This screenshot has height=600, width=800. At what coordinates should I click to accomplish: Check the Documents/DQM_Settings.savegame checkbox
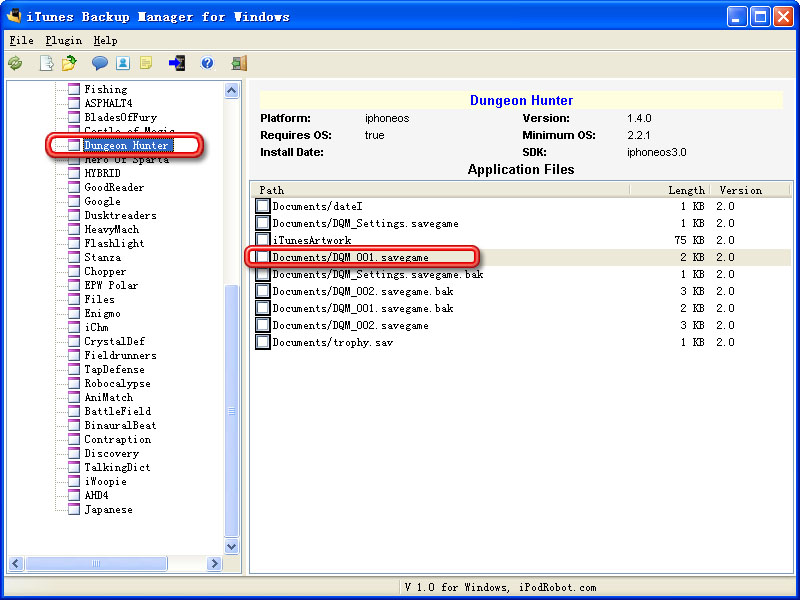tap(262, 223)
